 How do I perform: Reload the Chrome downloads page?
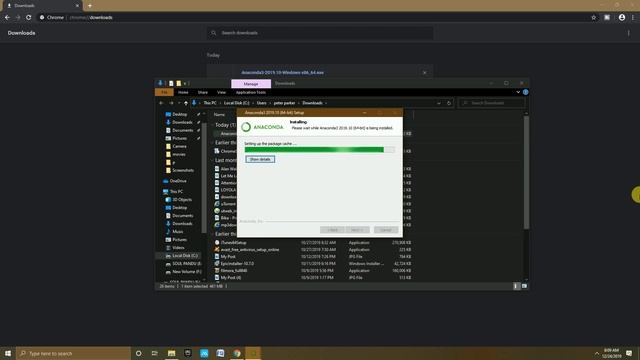click(x=28, y=18)
